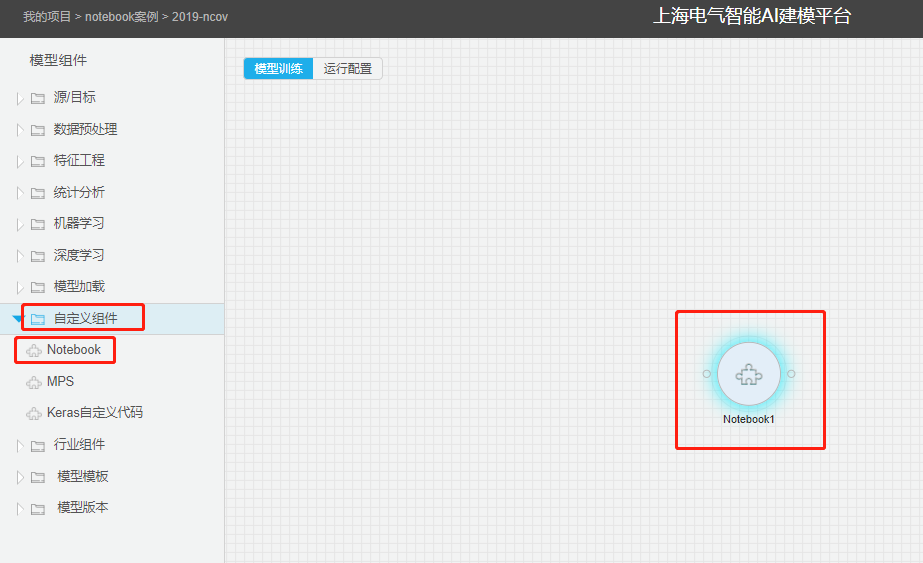The width and height of the screenshot is (923, 563).
Task: Select the 数据预处理 category label
Action: (85, 129)
